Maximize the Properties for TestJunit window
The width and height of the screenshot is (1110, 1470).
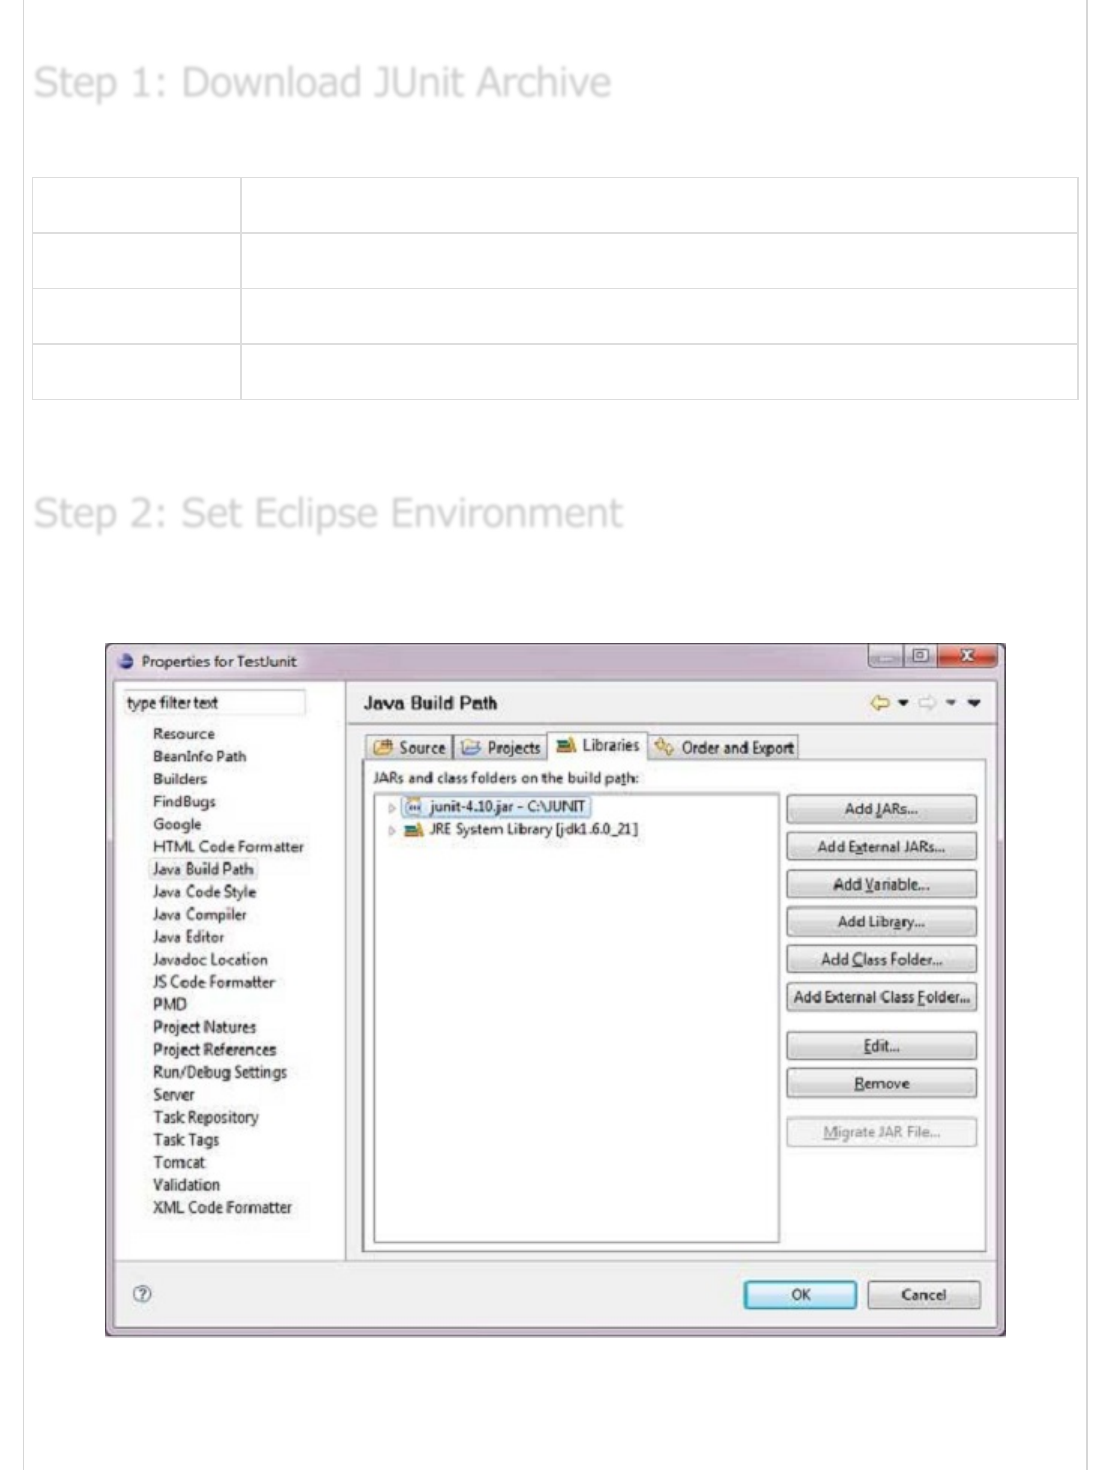920,656
